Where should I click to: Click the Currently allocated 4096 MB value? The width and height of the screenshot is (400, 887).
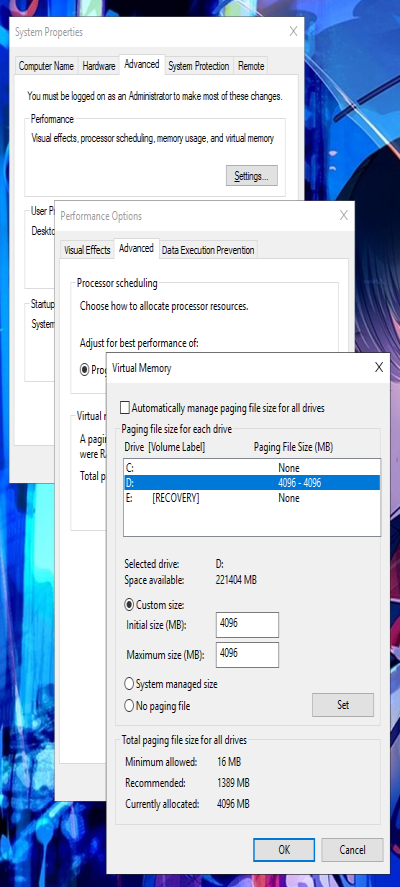pyautogui.click(x=233, y=803)
